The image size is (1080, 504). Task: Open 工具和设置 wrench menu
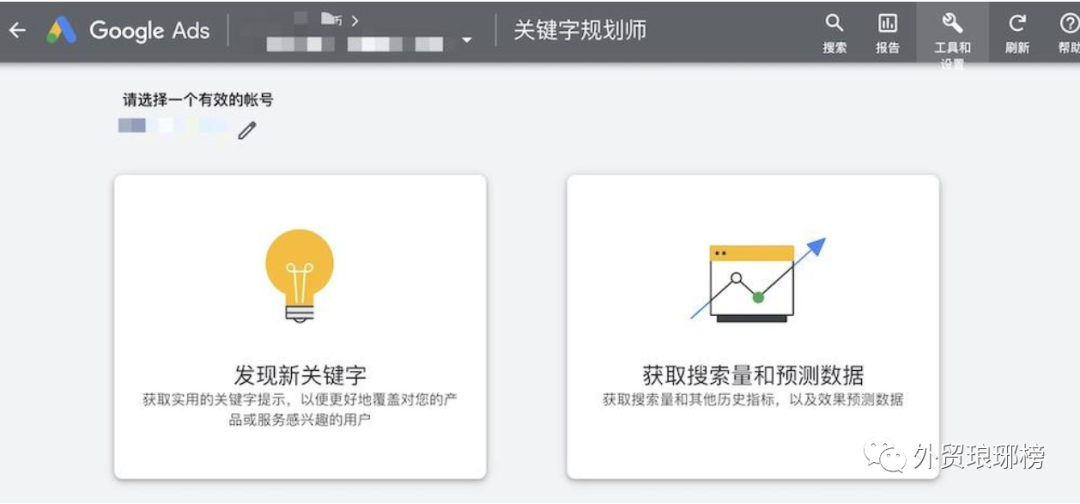tap(953, 32)
